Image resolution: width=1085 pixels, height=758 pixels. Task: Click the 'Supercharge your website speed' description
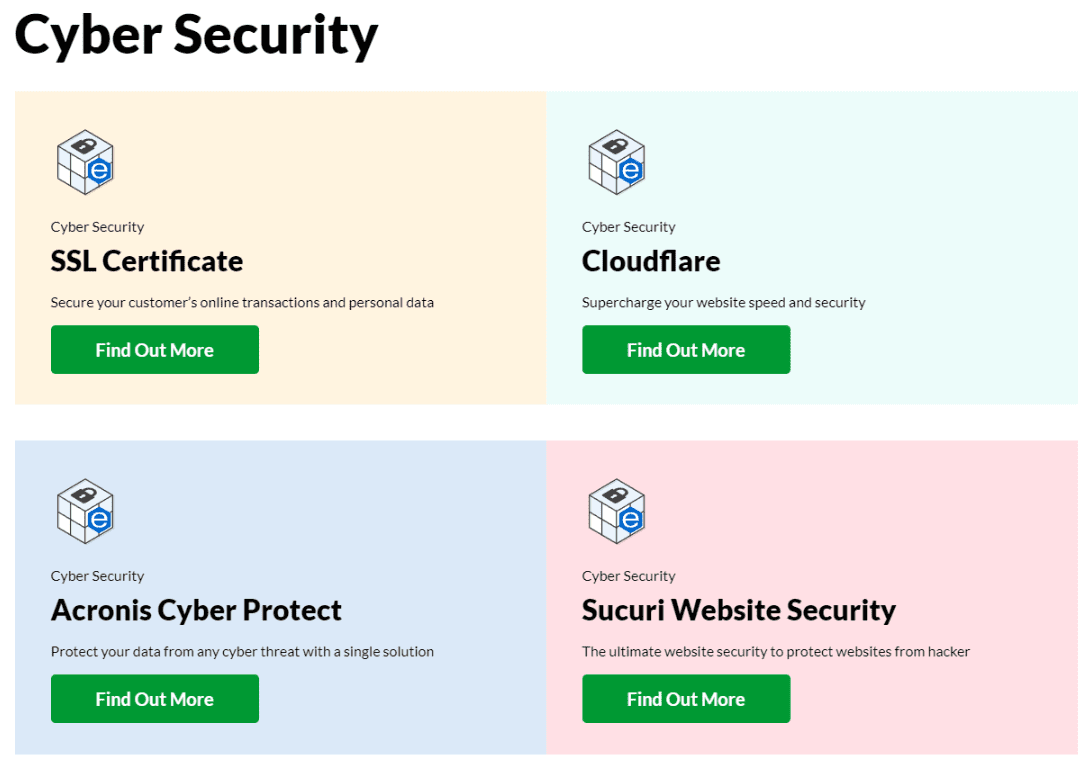[x=724, y=303]
